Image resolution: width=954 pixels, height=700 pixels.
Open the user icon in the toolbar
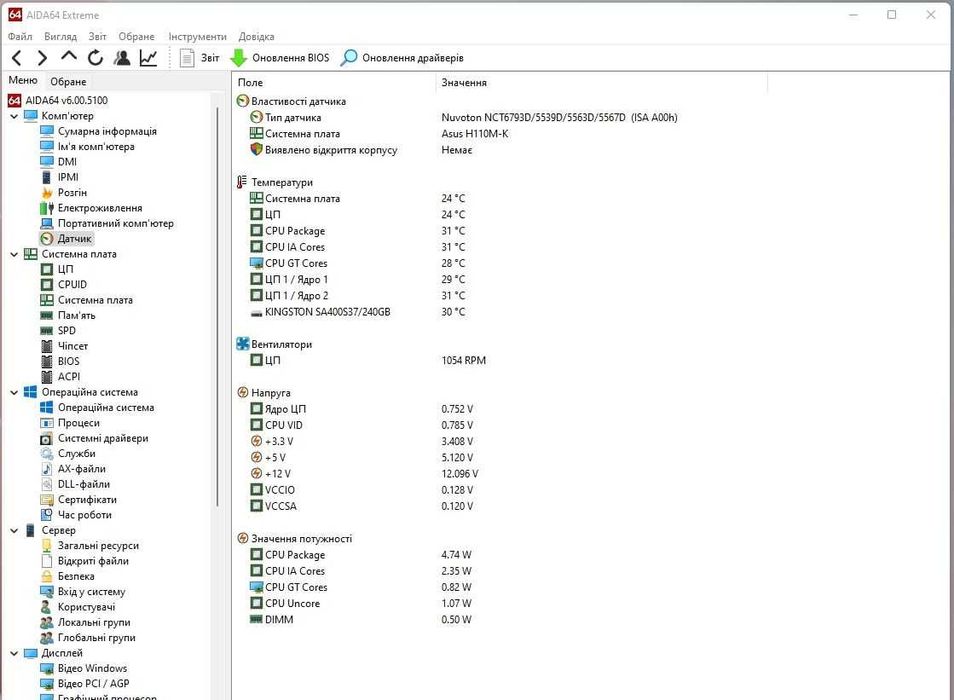[x=122, y=58]
